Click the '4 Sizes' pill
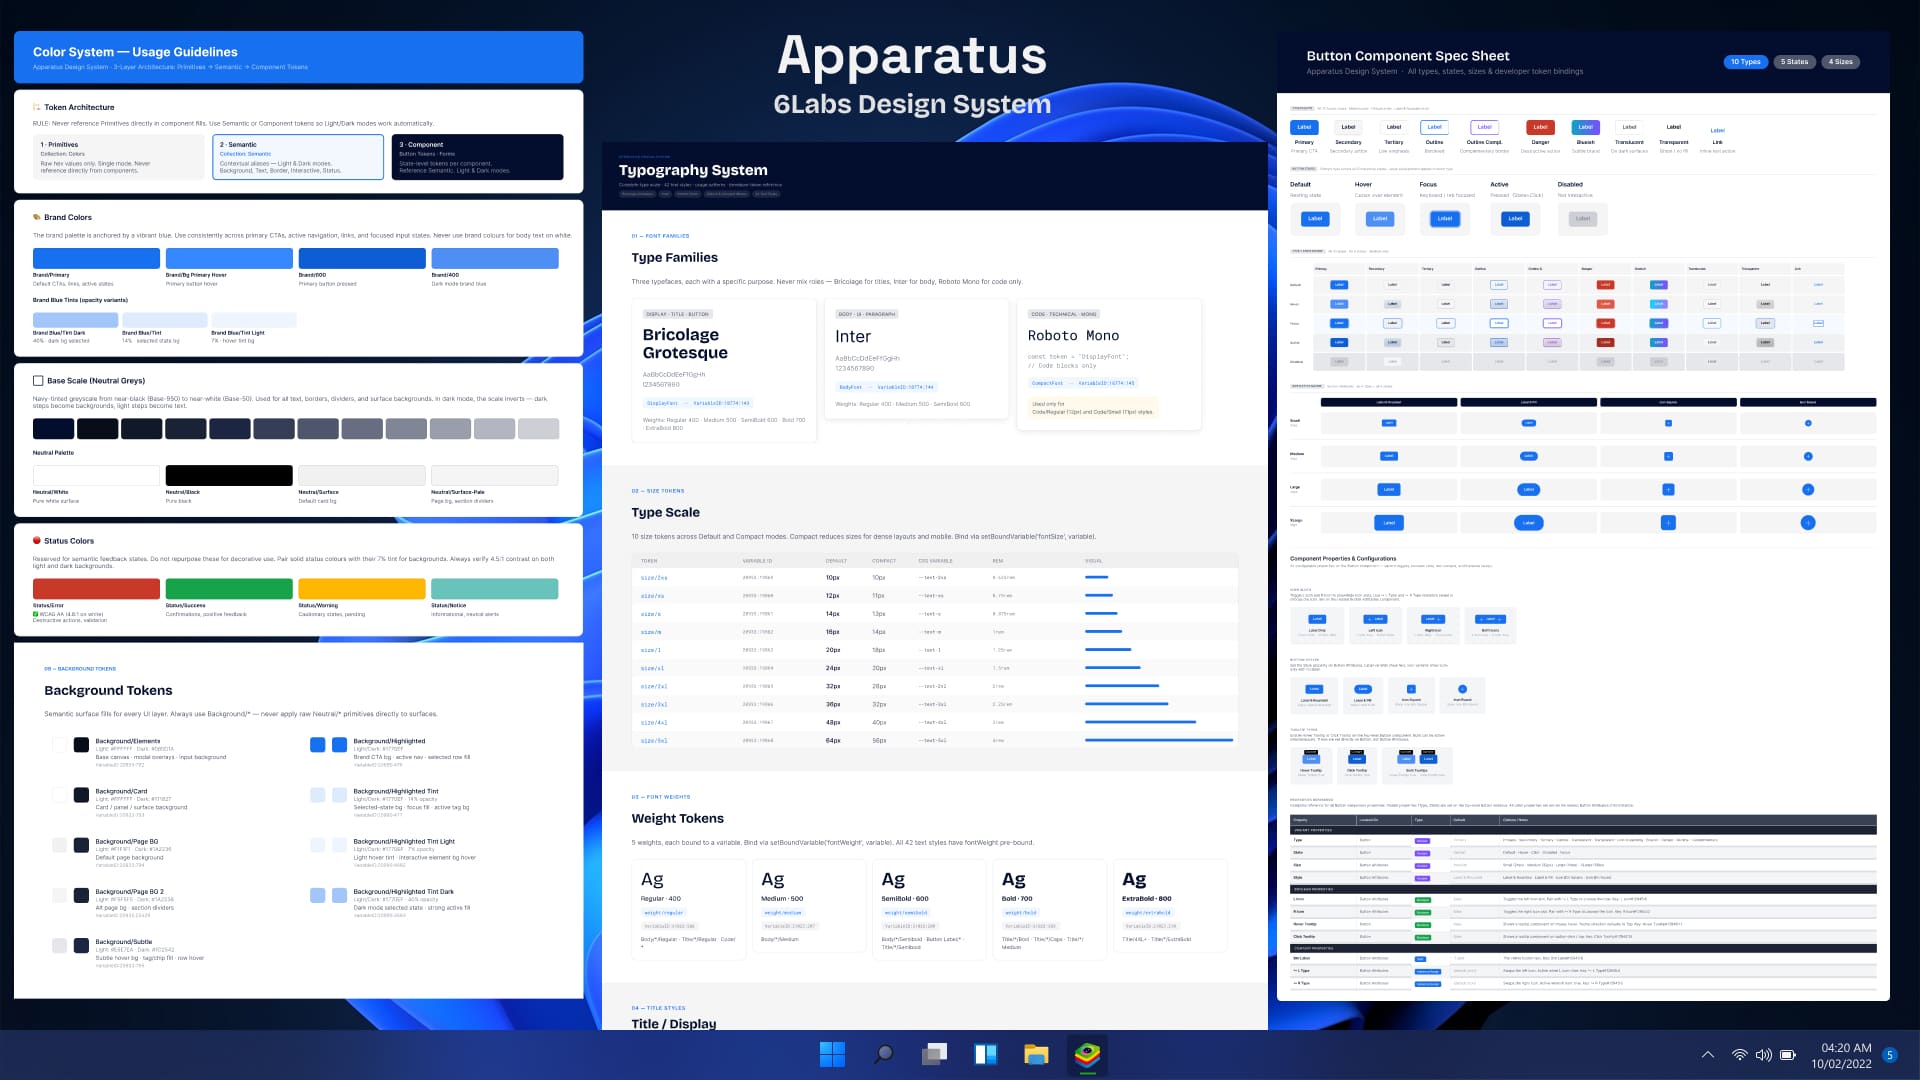1920x1080 pixels. [x=1841, y=62]
